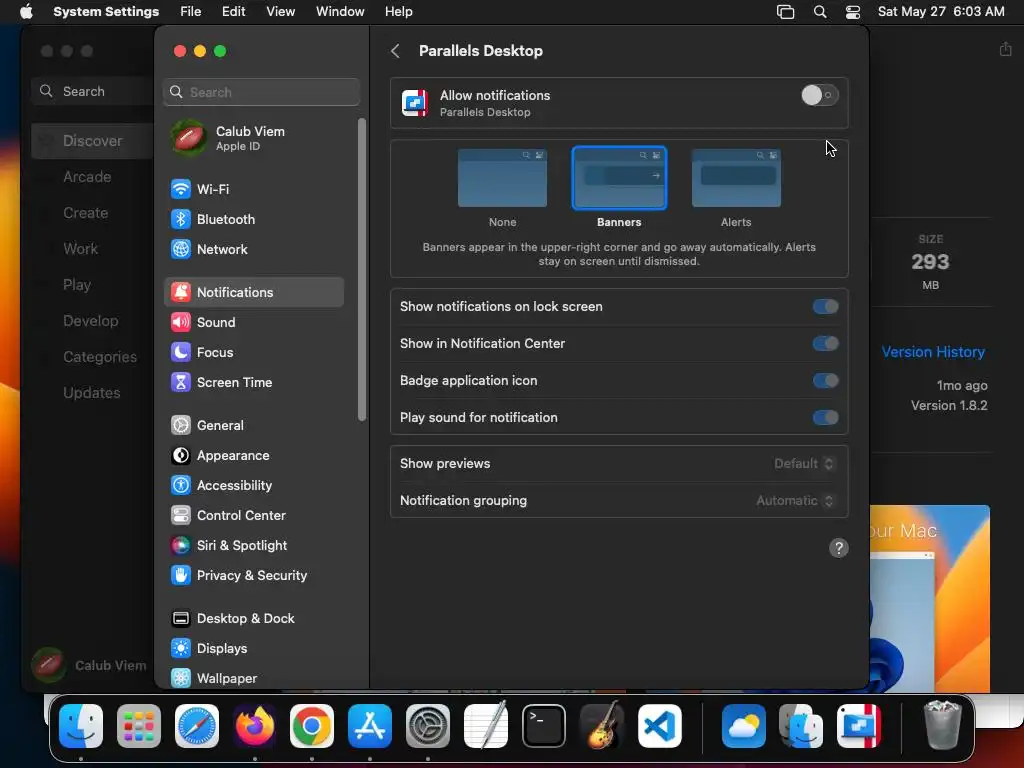This screenshot has height=768, width=1024.
Task: Select Notifications in the sidebar
Action: pyautogui.click(x=253, y=293)
